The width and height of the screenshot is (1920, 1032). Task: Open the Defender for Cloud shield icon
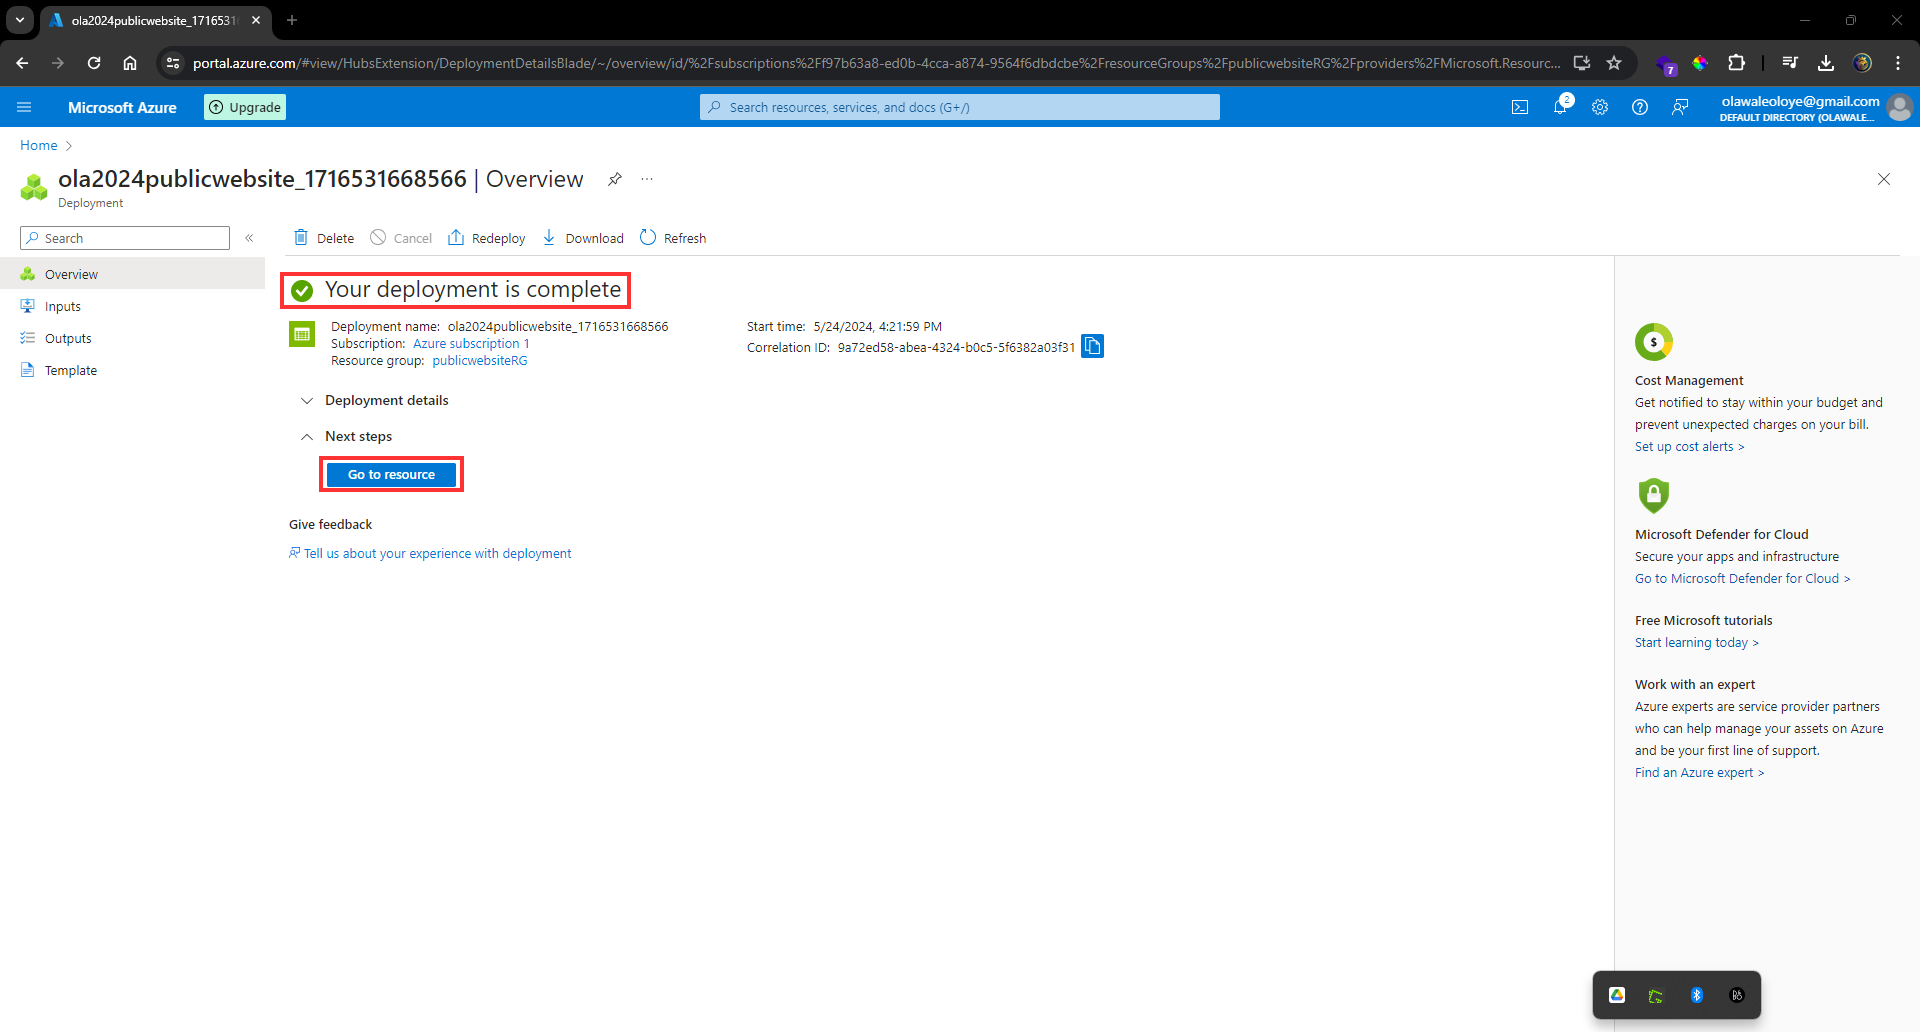pyautogui.click(x=1654, y=495)
